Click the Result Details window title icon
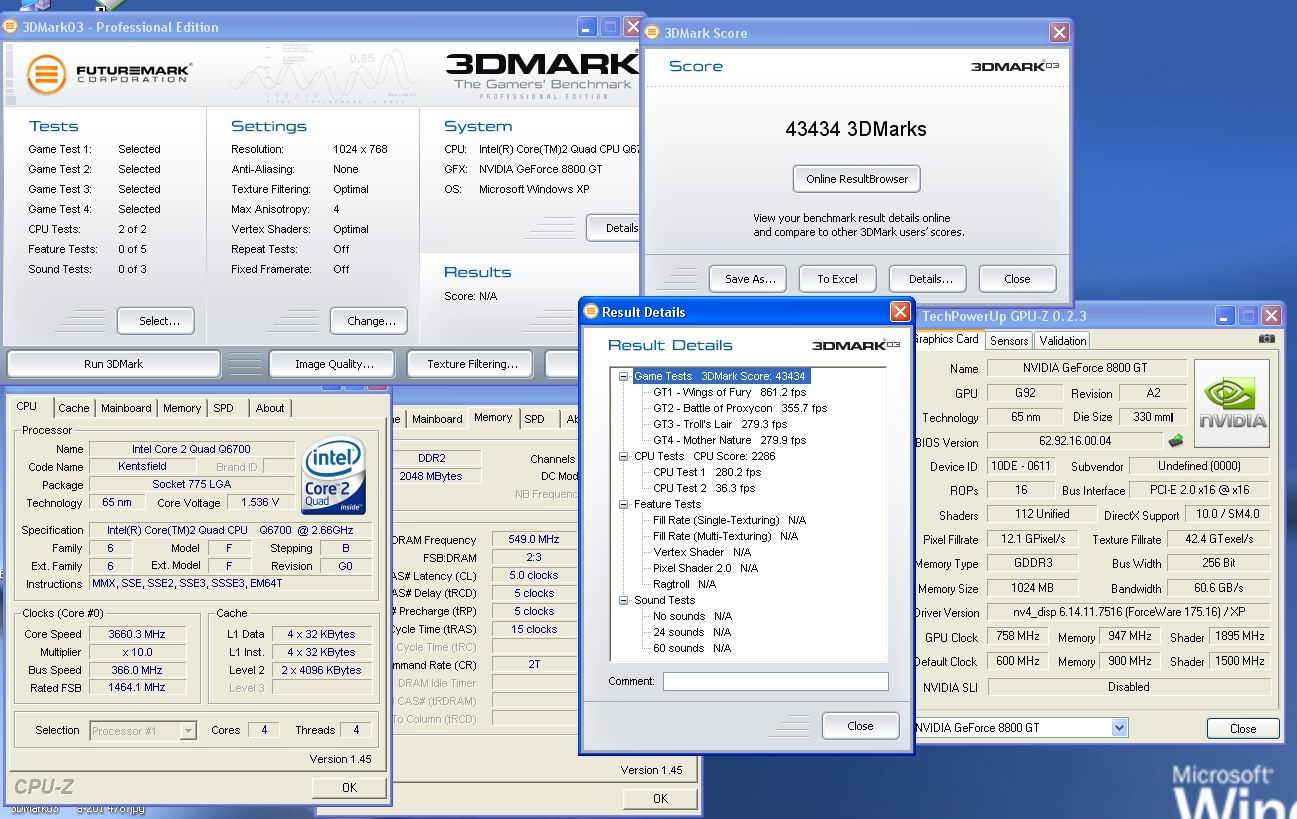 590,311
